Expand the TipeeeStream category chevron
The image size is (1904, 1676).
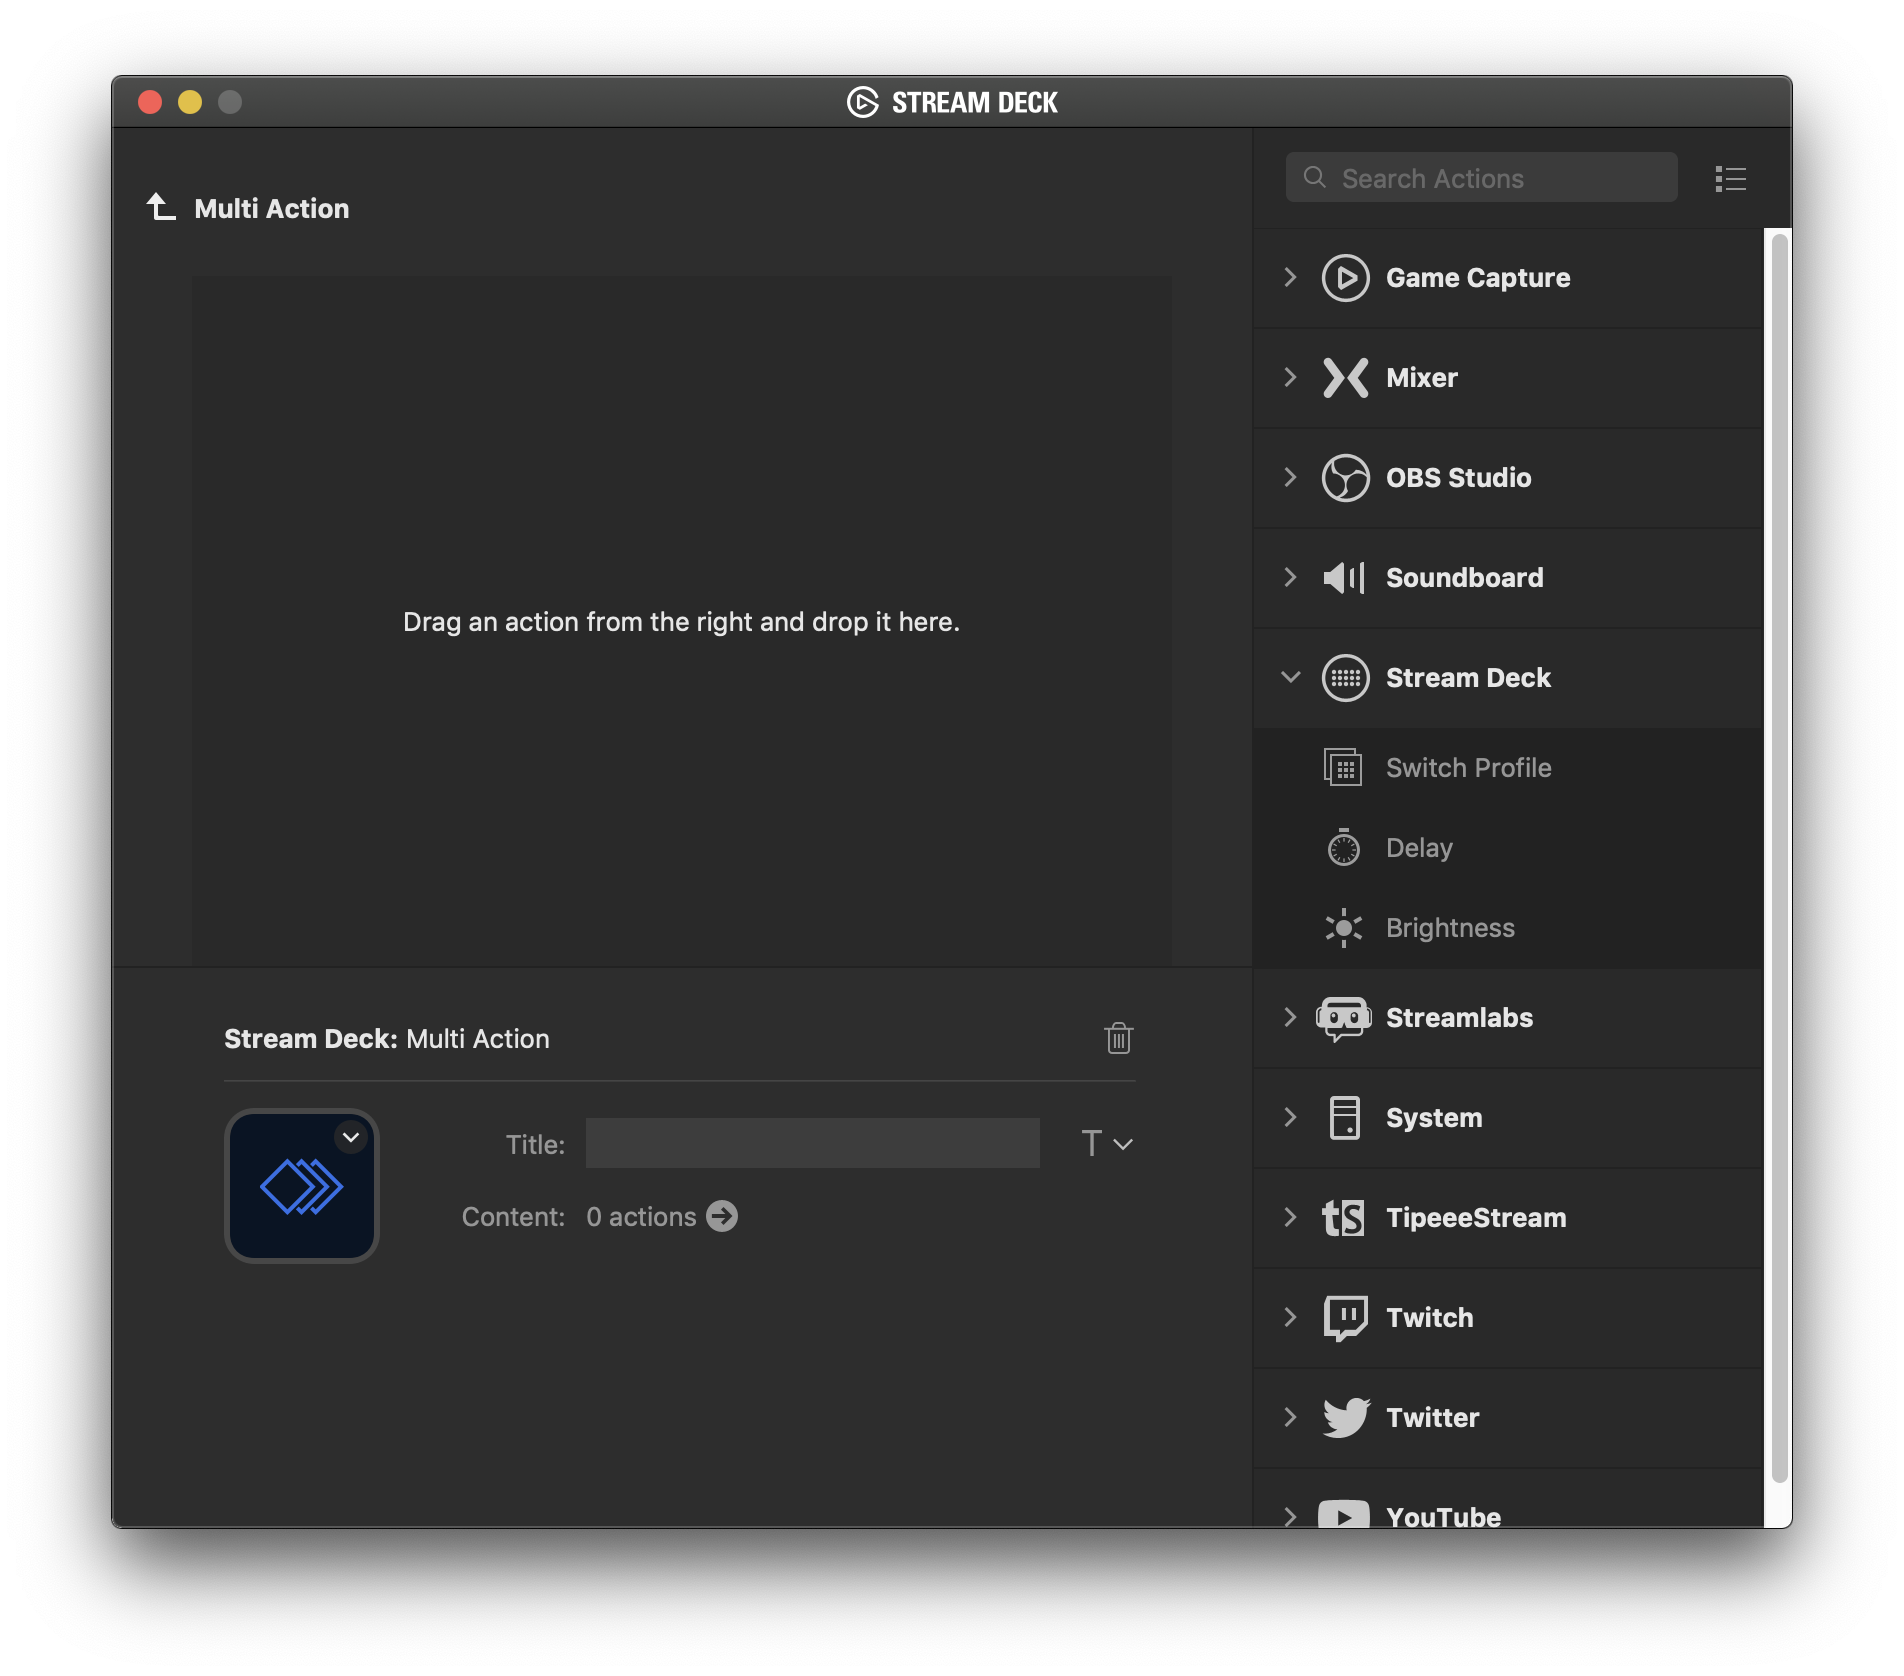coord(1290,1218)
